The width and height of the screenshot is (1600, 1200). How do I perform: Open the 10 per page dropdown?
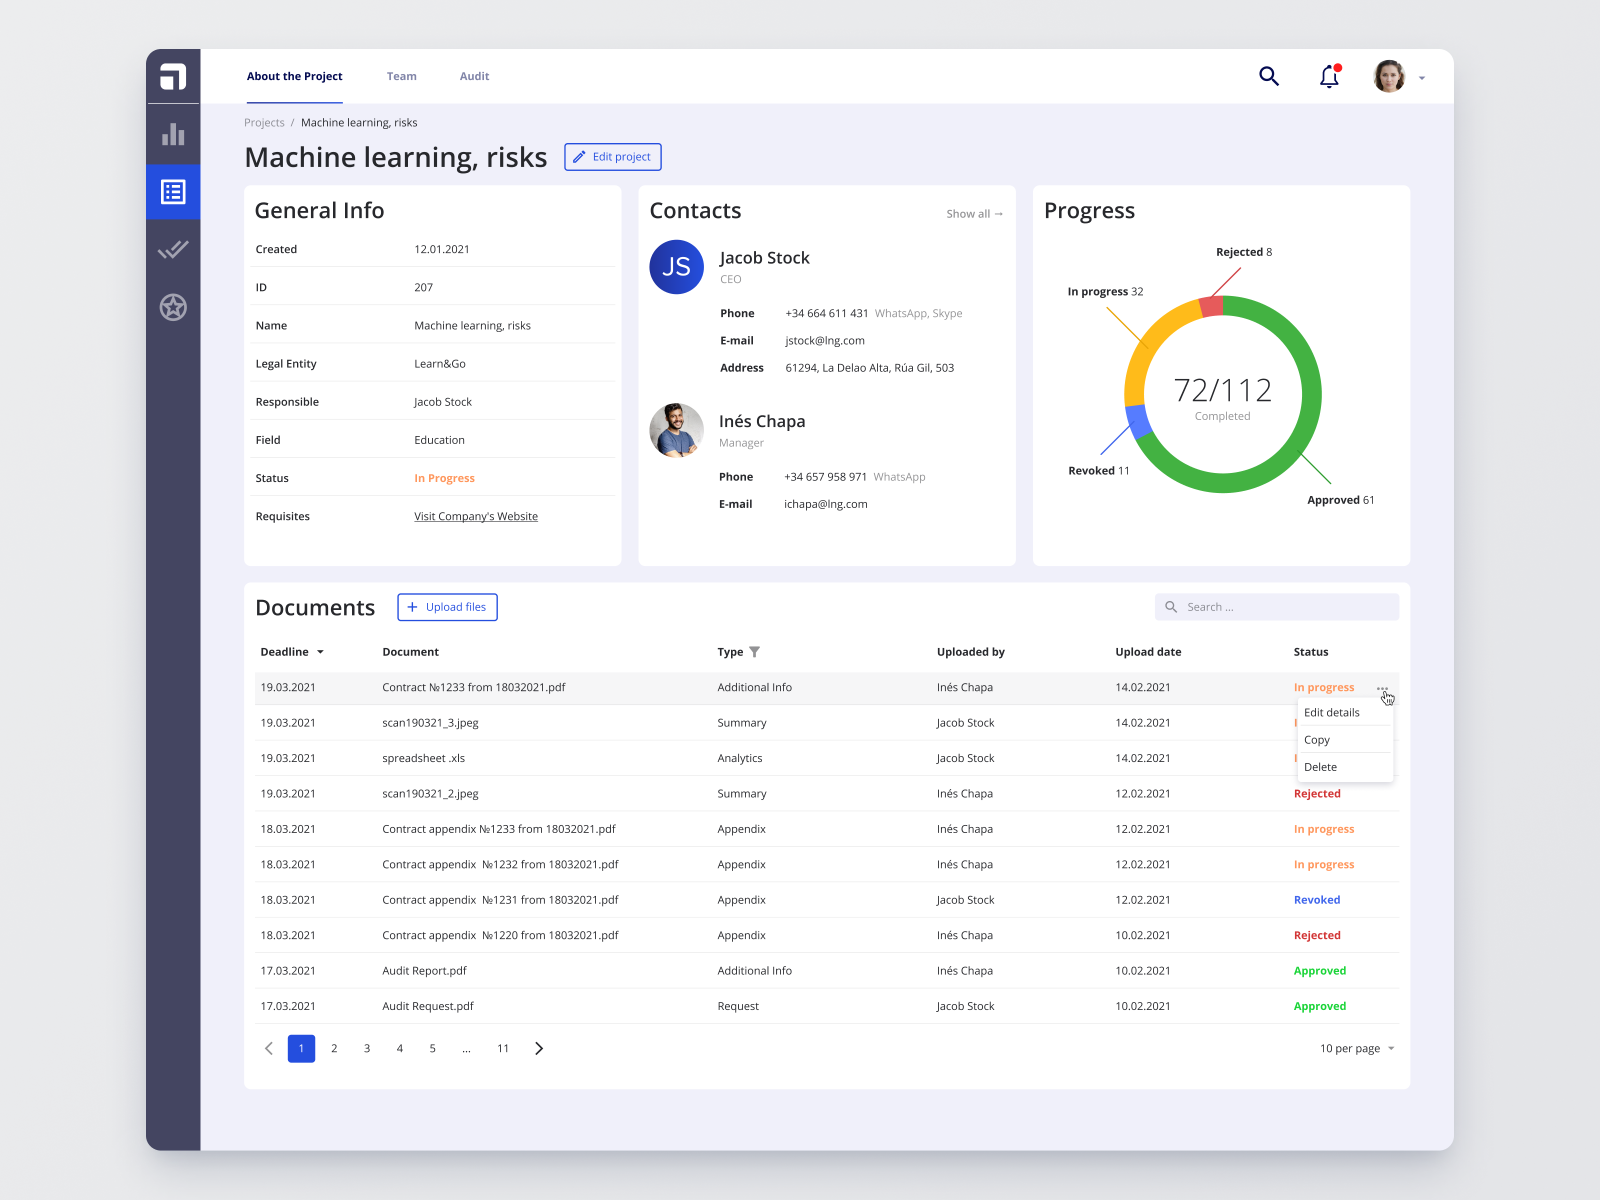tap(1350, 1048)
